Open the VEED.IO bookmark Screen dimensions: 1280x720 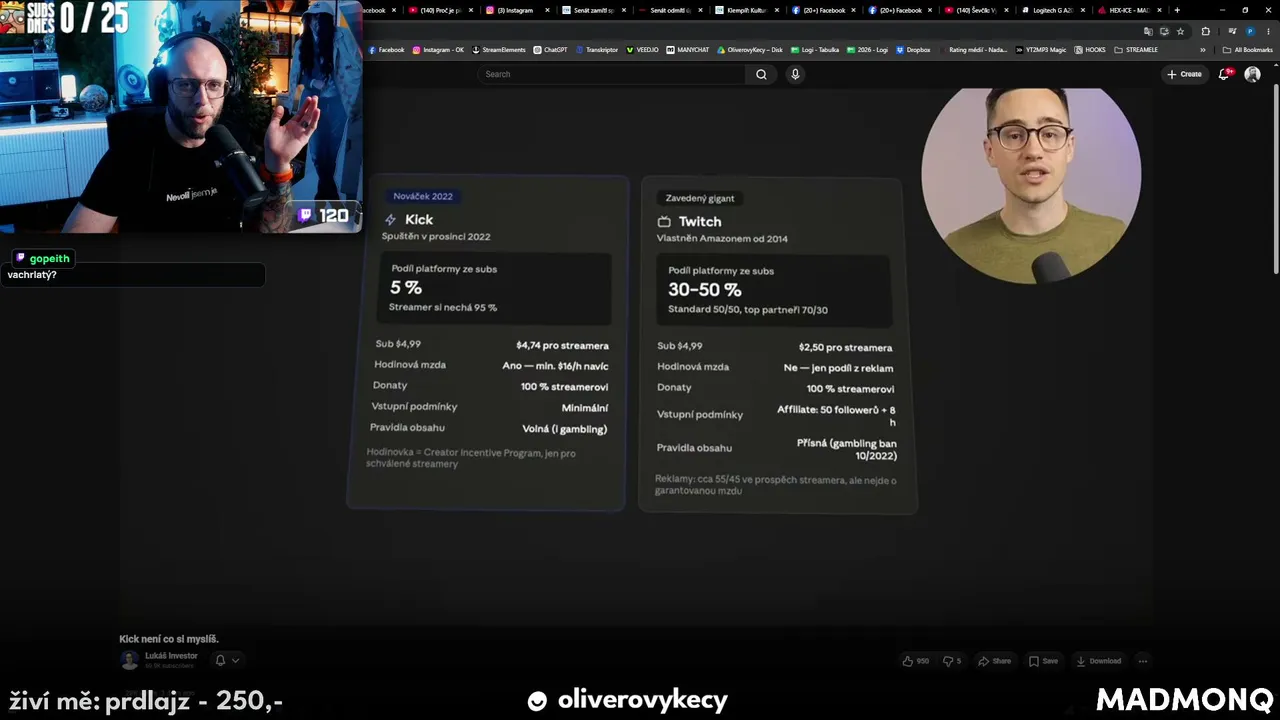point(642,49)
